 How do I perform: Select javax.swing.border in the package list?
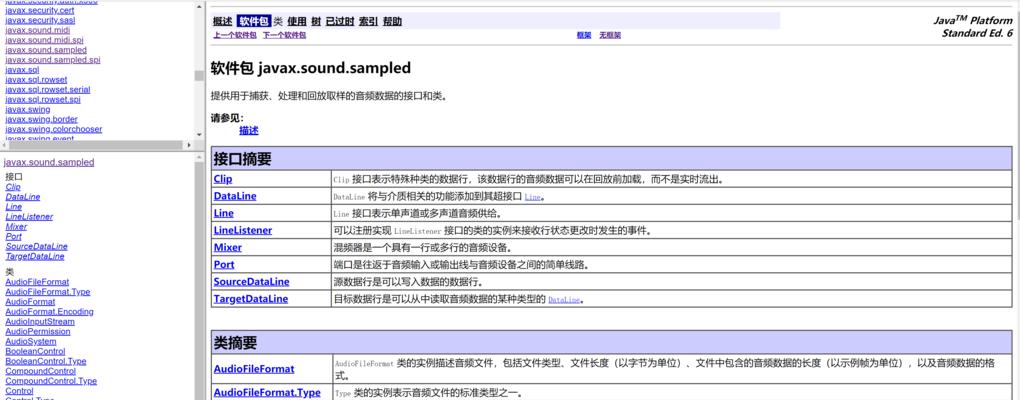(41, 119)
